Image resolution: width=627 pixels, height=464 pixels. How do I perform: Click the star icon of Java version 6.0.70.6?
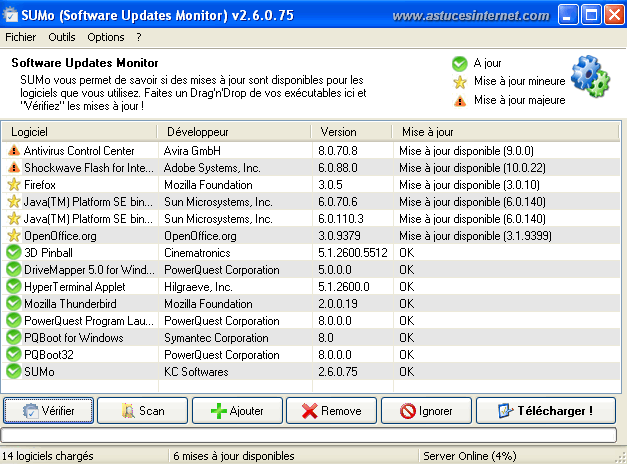[14, 202]
